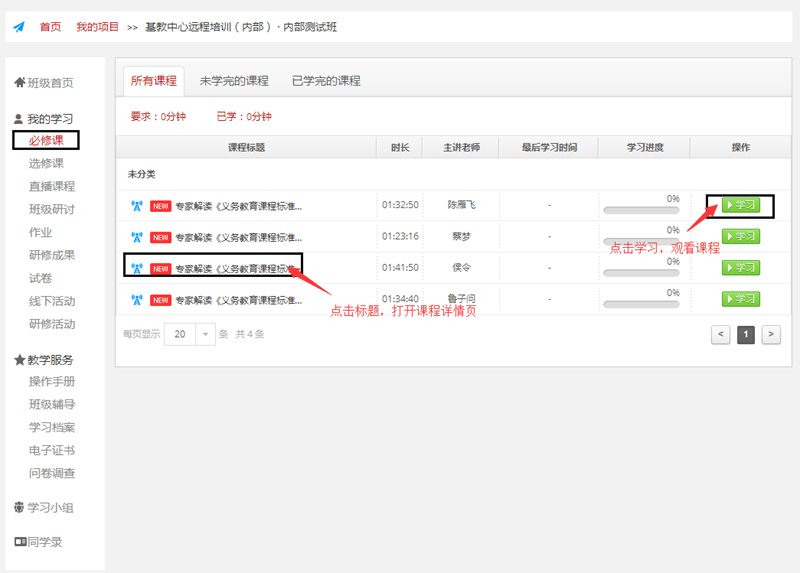Switch to 已学完的课程 tab
The image size is (800, 573).
point(326,81)
